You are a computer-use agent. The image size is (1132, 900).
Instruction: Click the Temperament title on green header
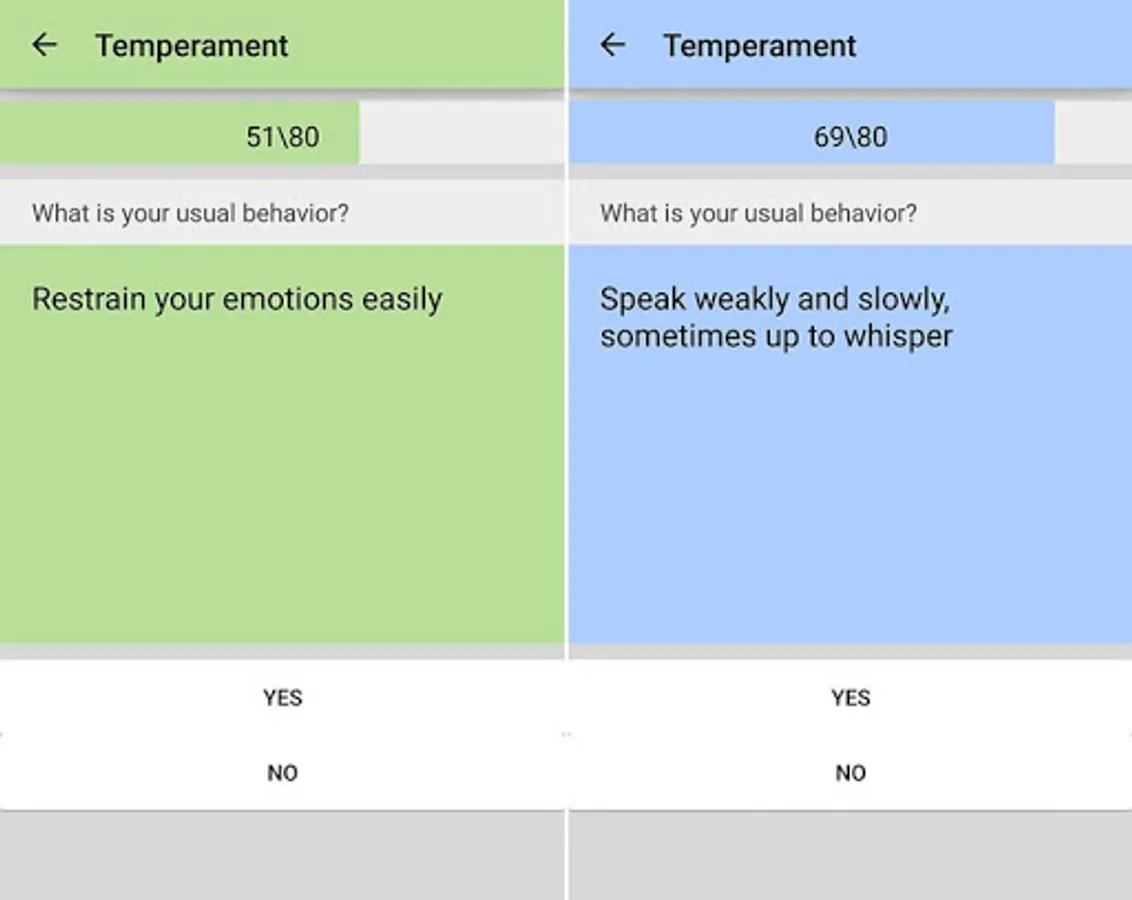coord(192,45)
